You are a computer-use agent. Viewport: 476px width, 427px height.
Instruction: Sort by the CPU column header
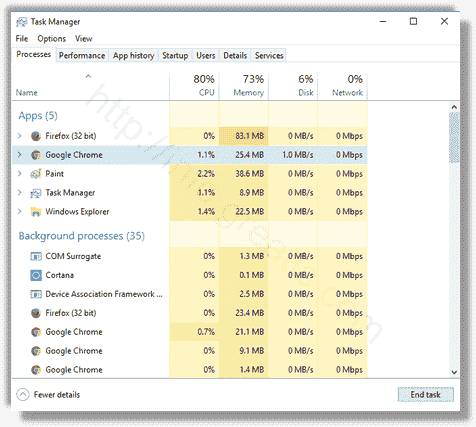[x=194, y=86]
